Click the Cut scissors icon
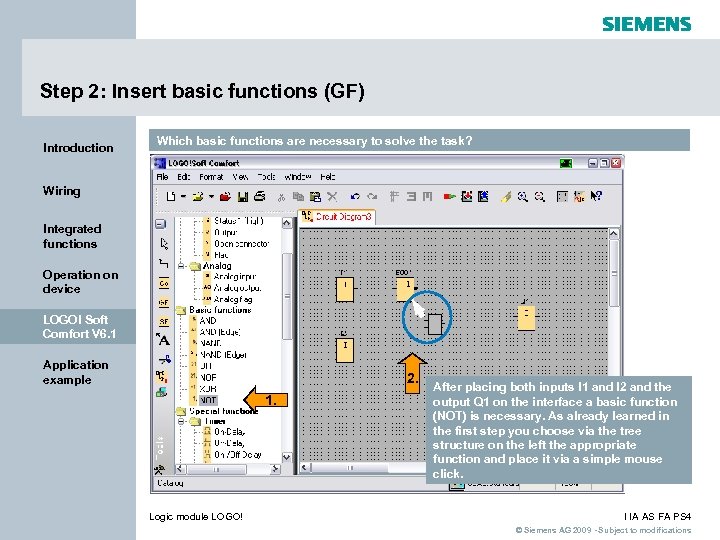The width and height of the screenshot is (720, 540). [281, 197]
